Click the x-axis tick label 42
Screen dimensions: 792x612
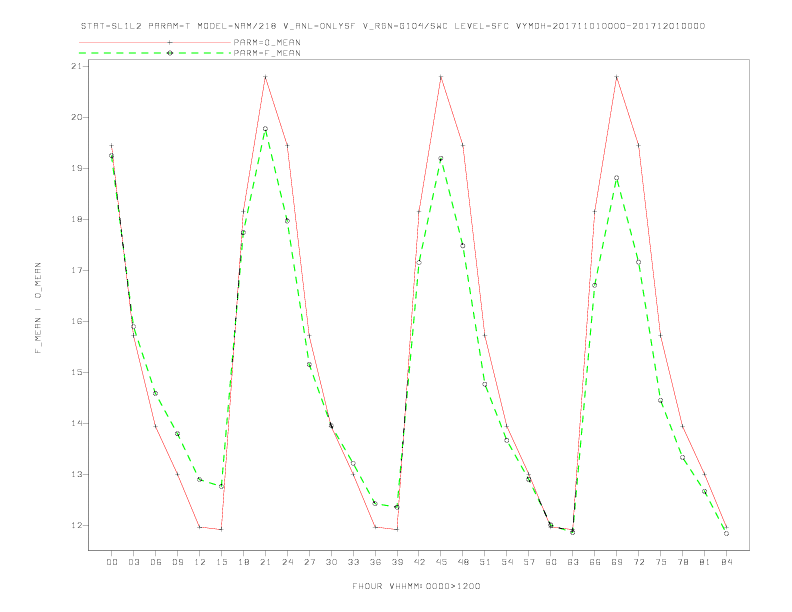click(419, 562)
